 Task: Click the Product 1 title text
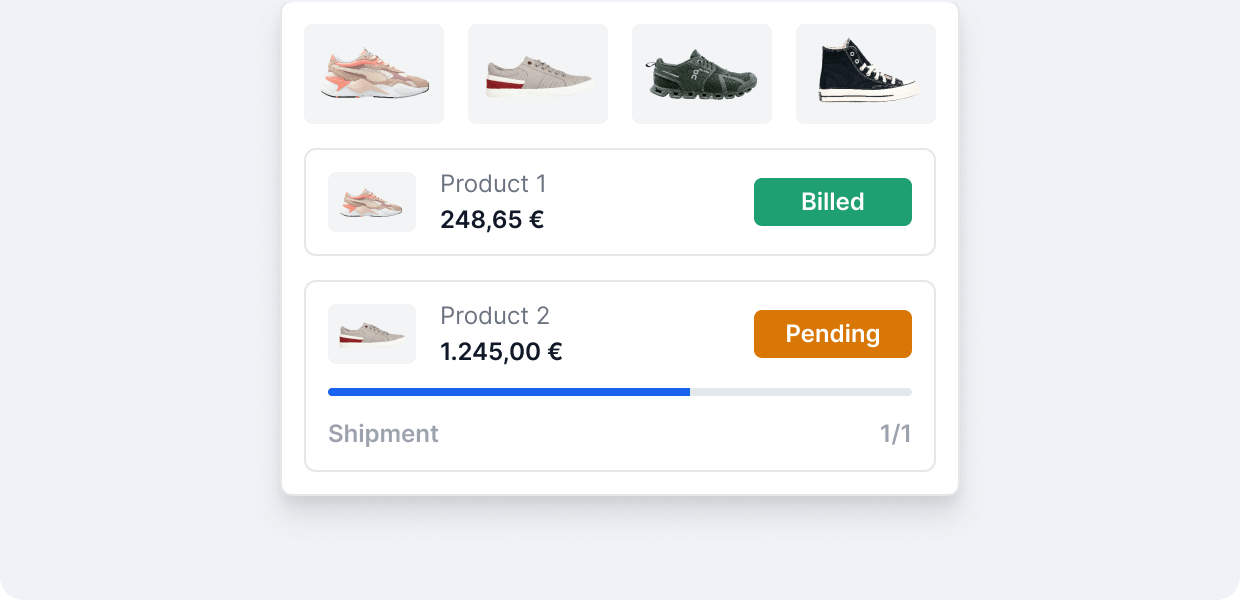tap(493, 184)
